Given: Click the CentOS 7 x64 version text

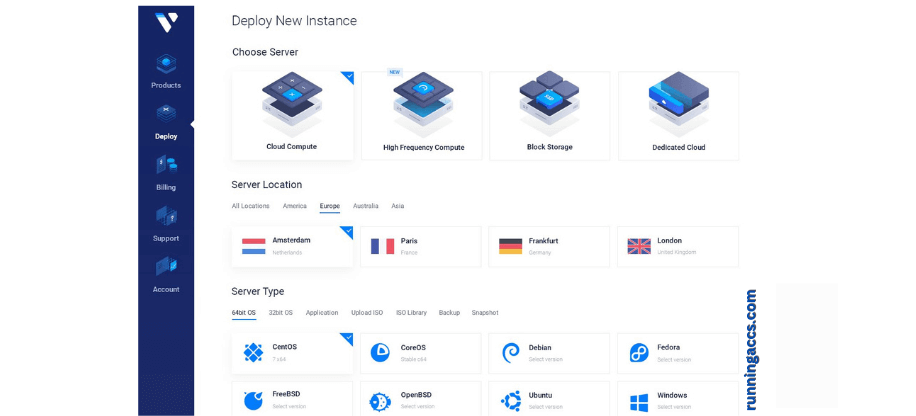Looking at the screenshot, I should point(280,359).
